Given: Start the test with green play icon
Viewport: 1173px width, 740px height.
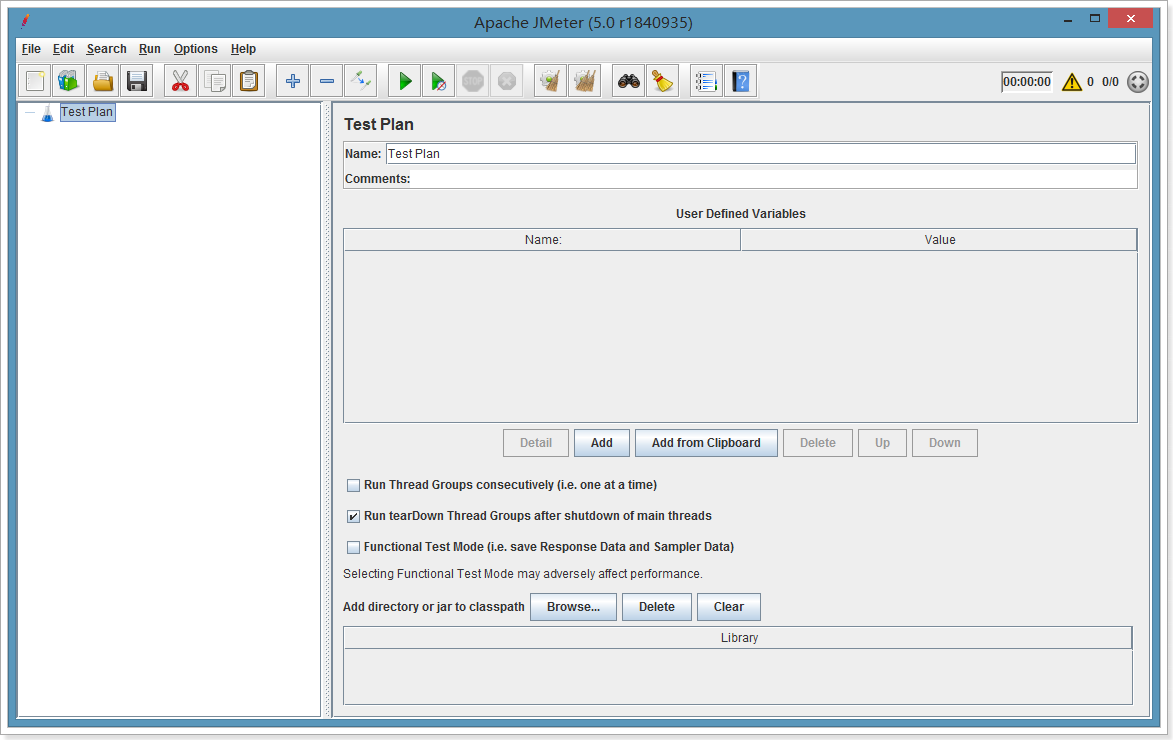Looking at the screenshot, I should (405, 81).
